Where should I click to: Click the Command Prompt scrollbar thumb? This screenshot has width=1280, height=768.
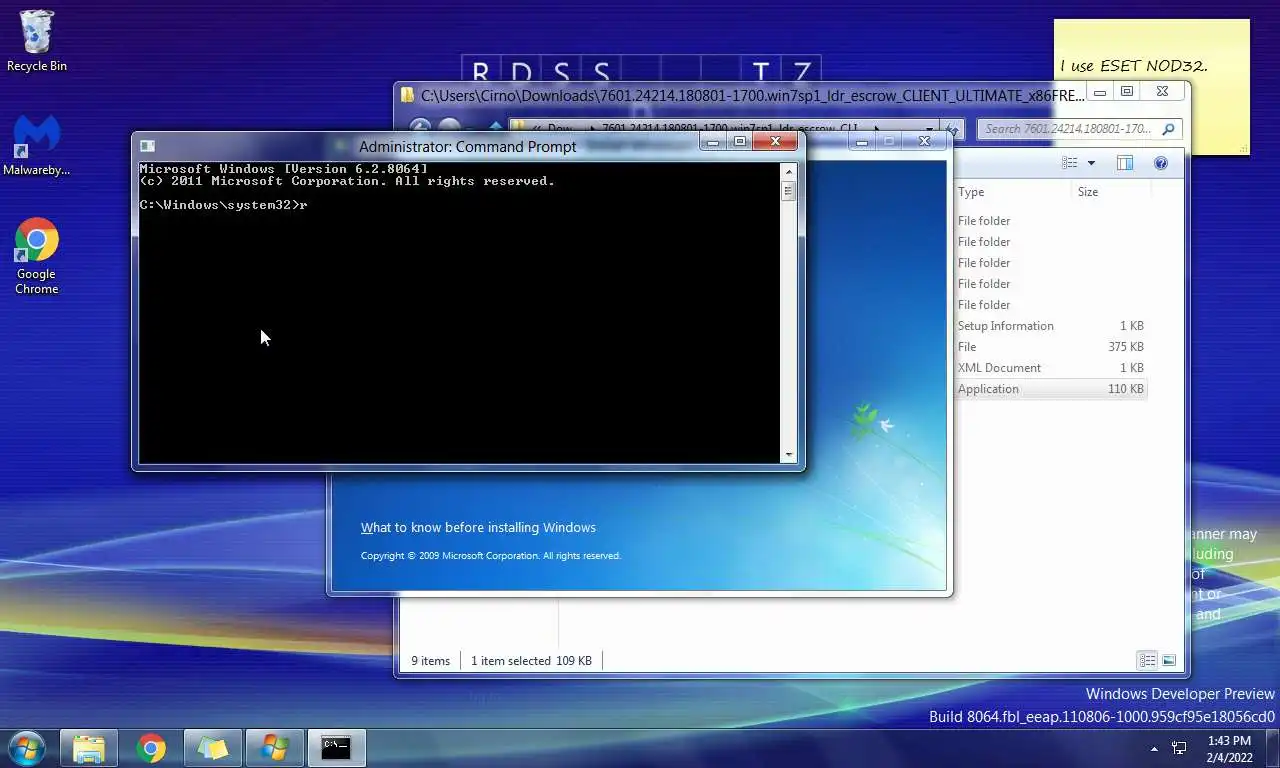[788, 190]
